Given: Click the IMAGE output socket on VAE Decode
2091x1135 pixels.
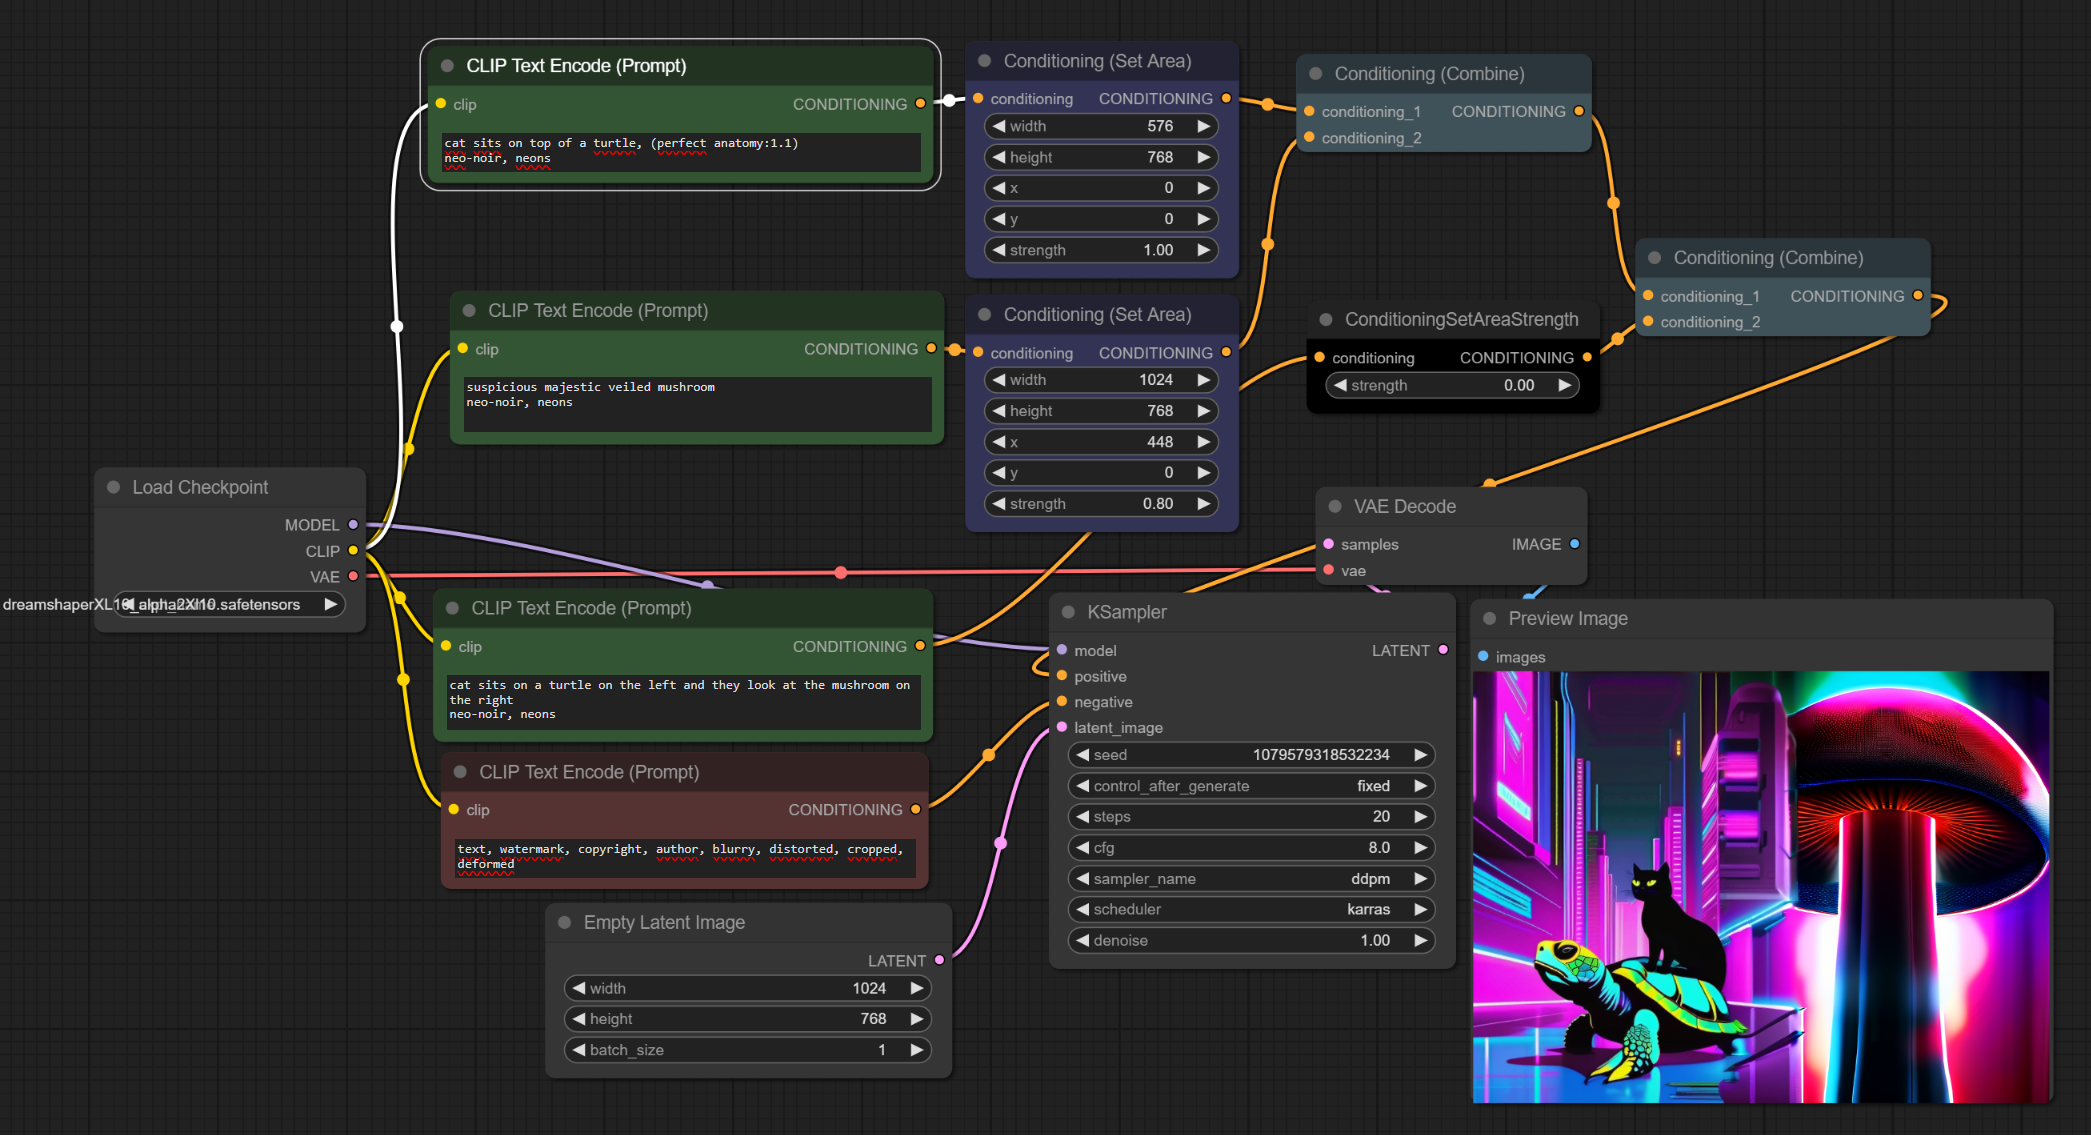Looking at the screenshot, I should point(1575,544).
